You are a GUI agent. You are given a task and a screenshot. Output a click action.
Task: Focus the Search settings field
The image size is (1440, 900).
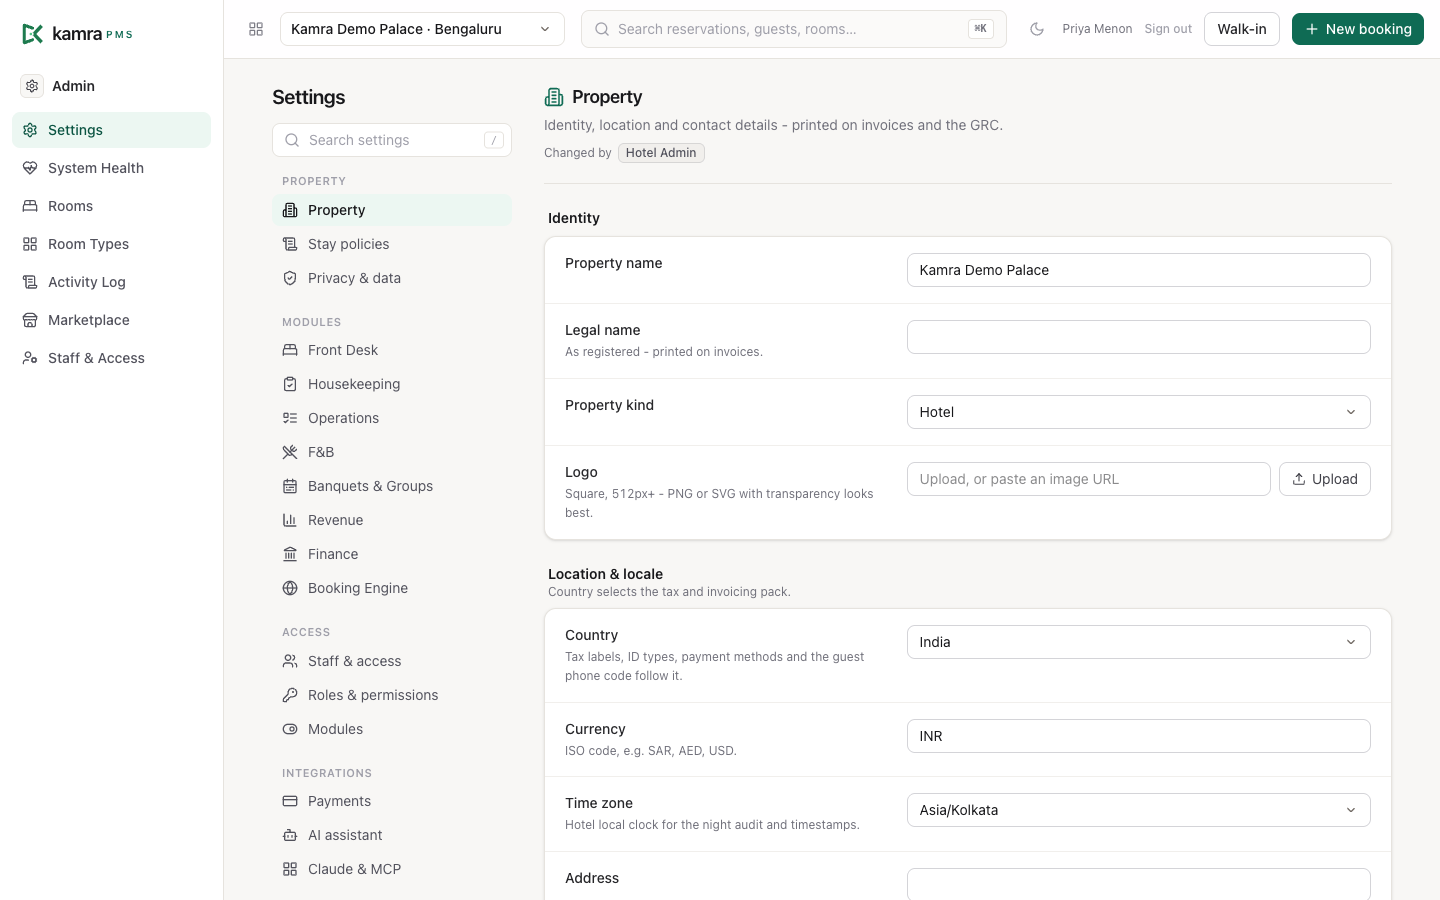pos(392,140)
